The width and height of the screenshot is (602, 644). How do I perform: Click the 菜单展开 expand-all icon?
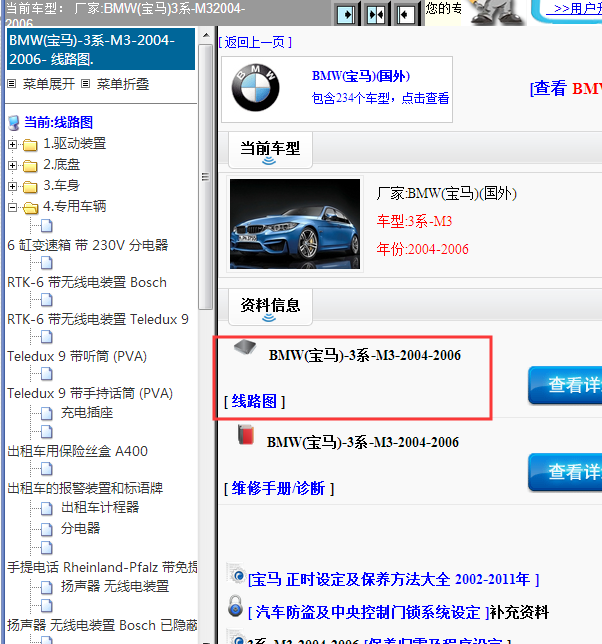coord(11,84)
